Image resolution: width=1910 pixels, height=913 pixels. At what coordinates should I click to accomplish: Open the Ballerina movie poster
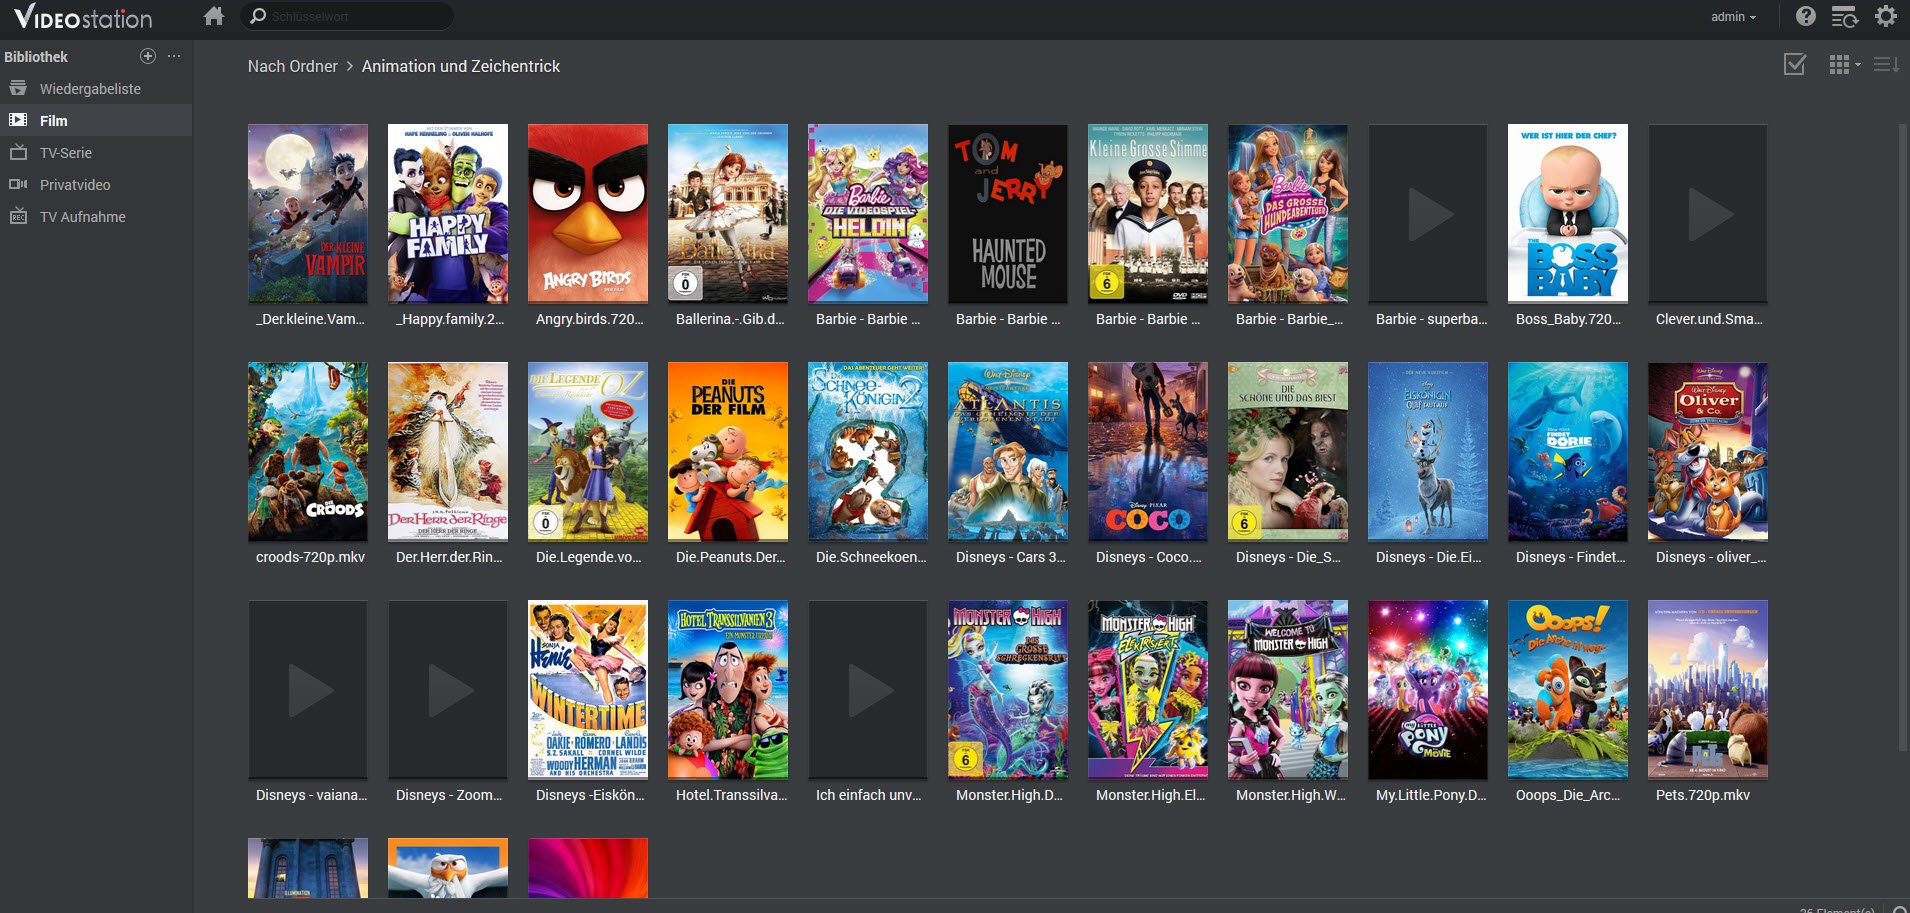pos(728,213)
